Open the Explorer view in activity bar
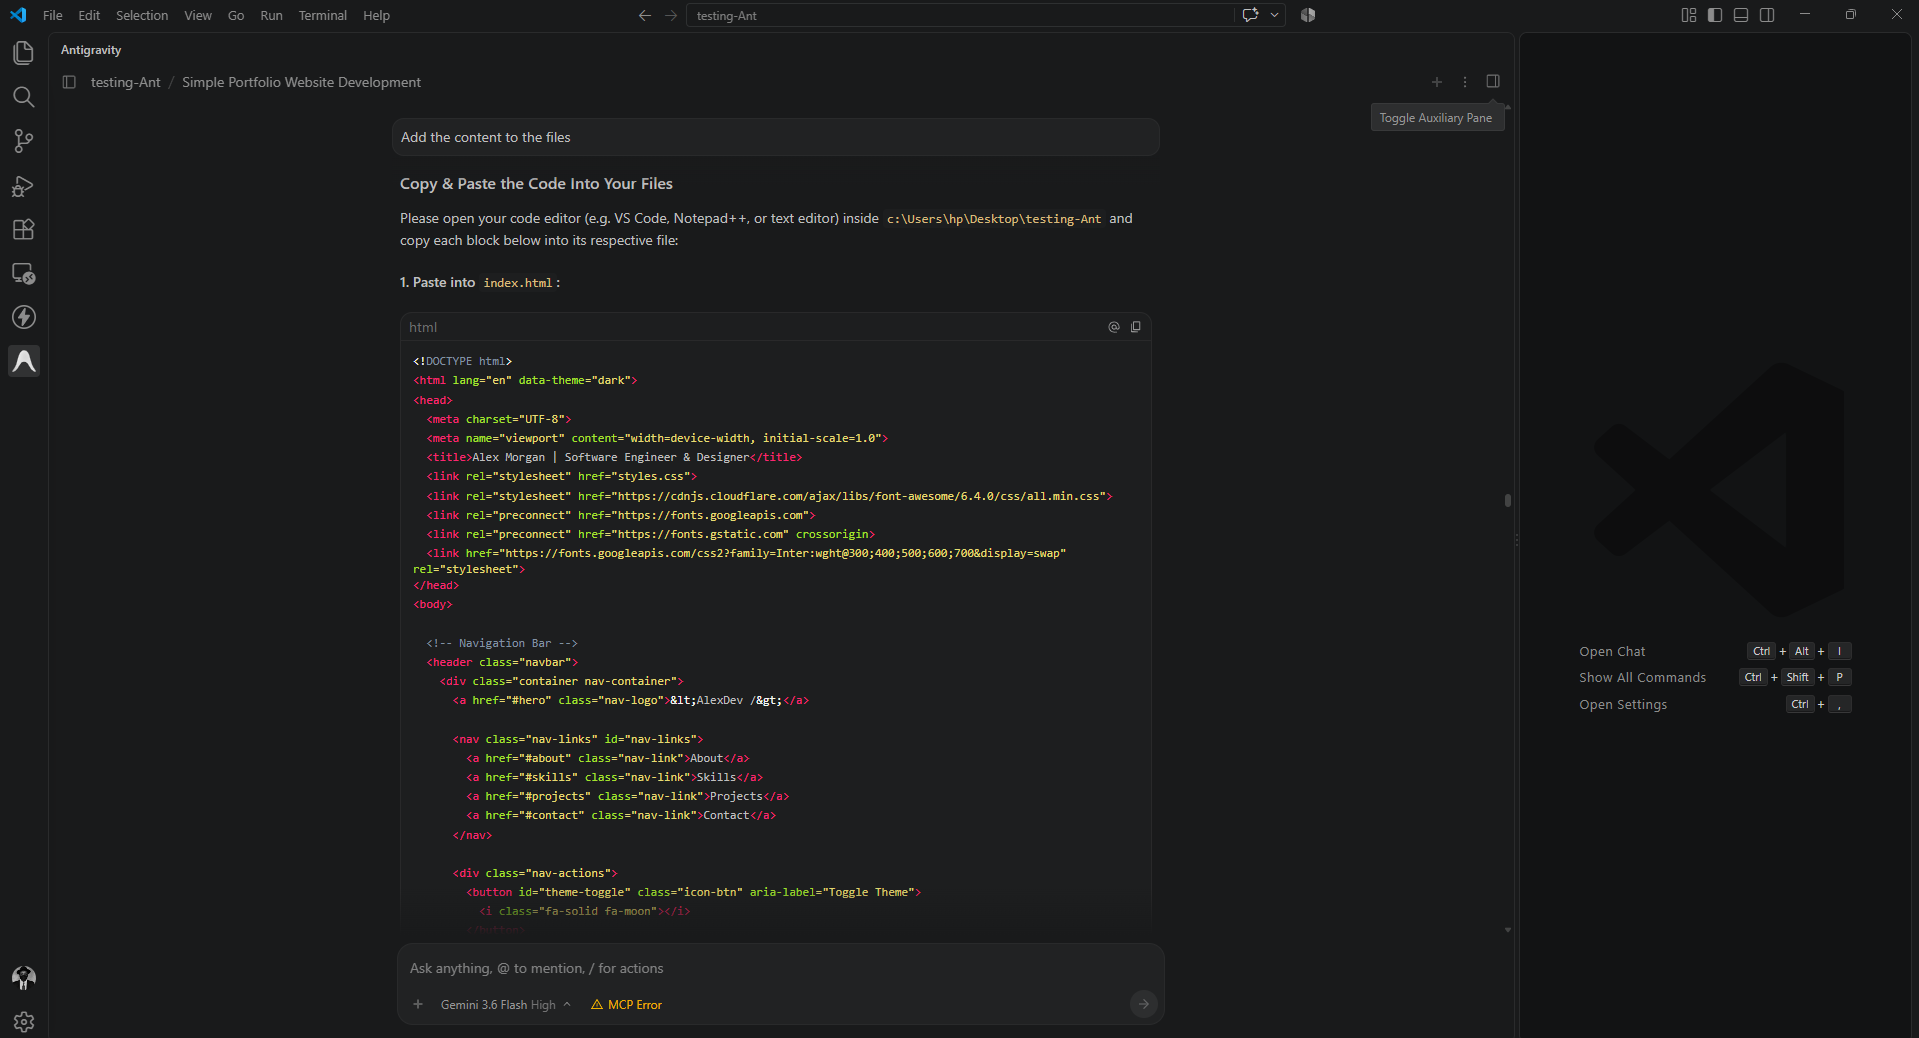The width and height of the screenshot is (1919, 1038). 23,53
